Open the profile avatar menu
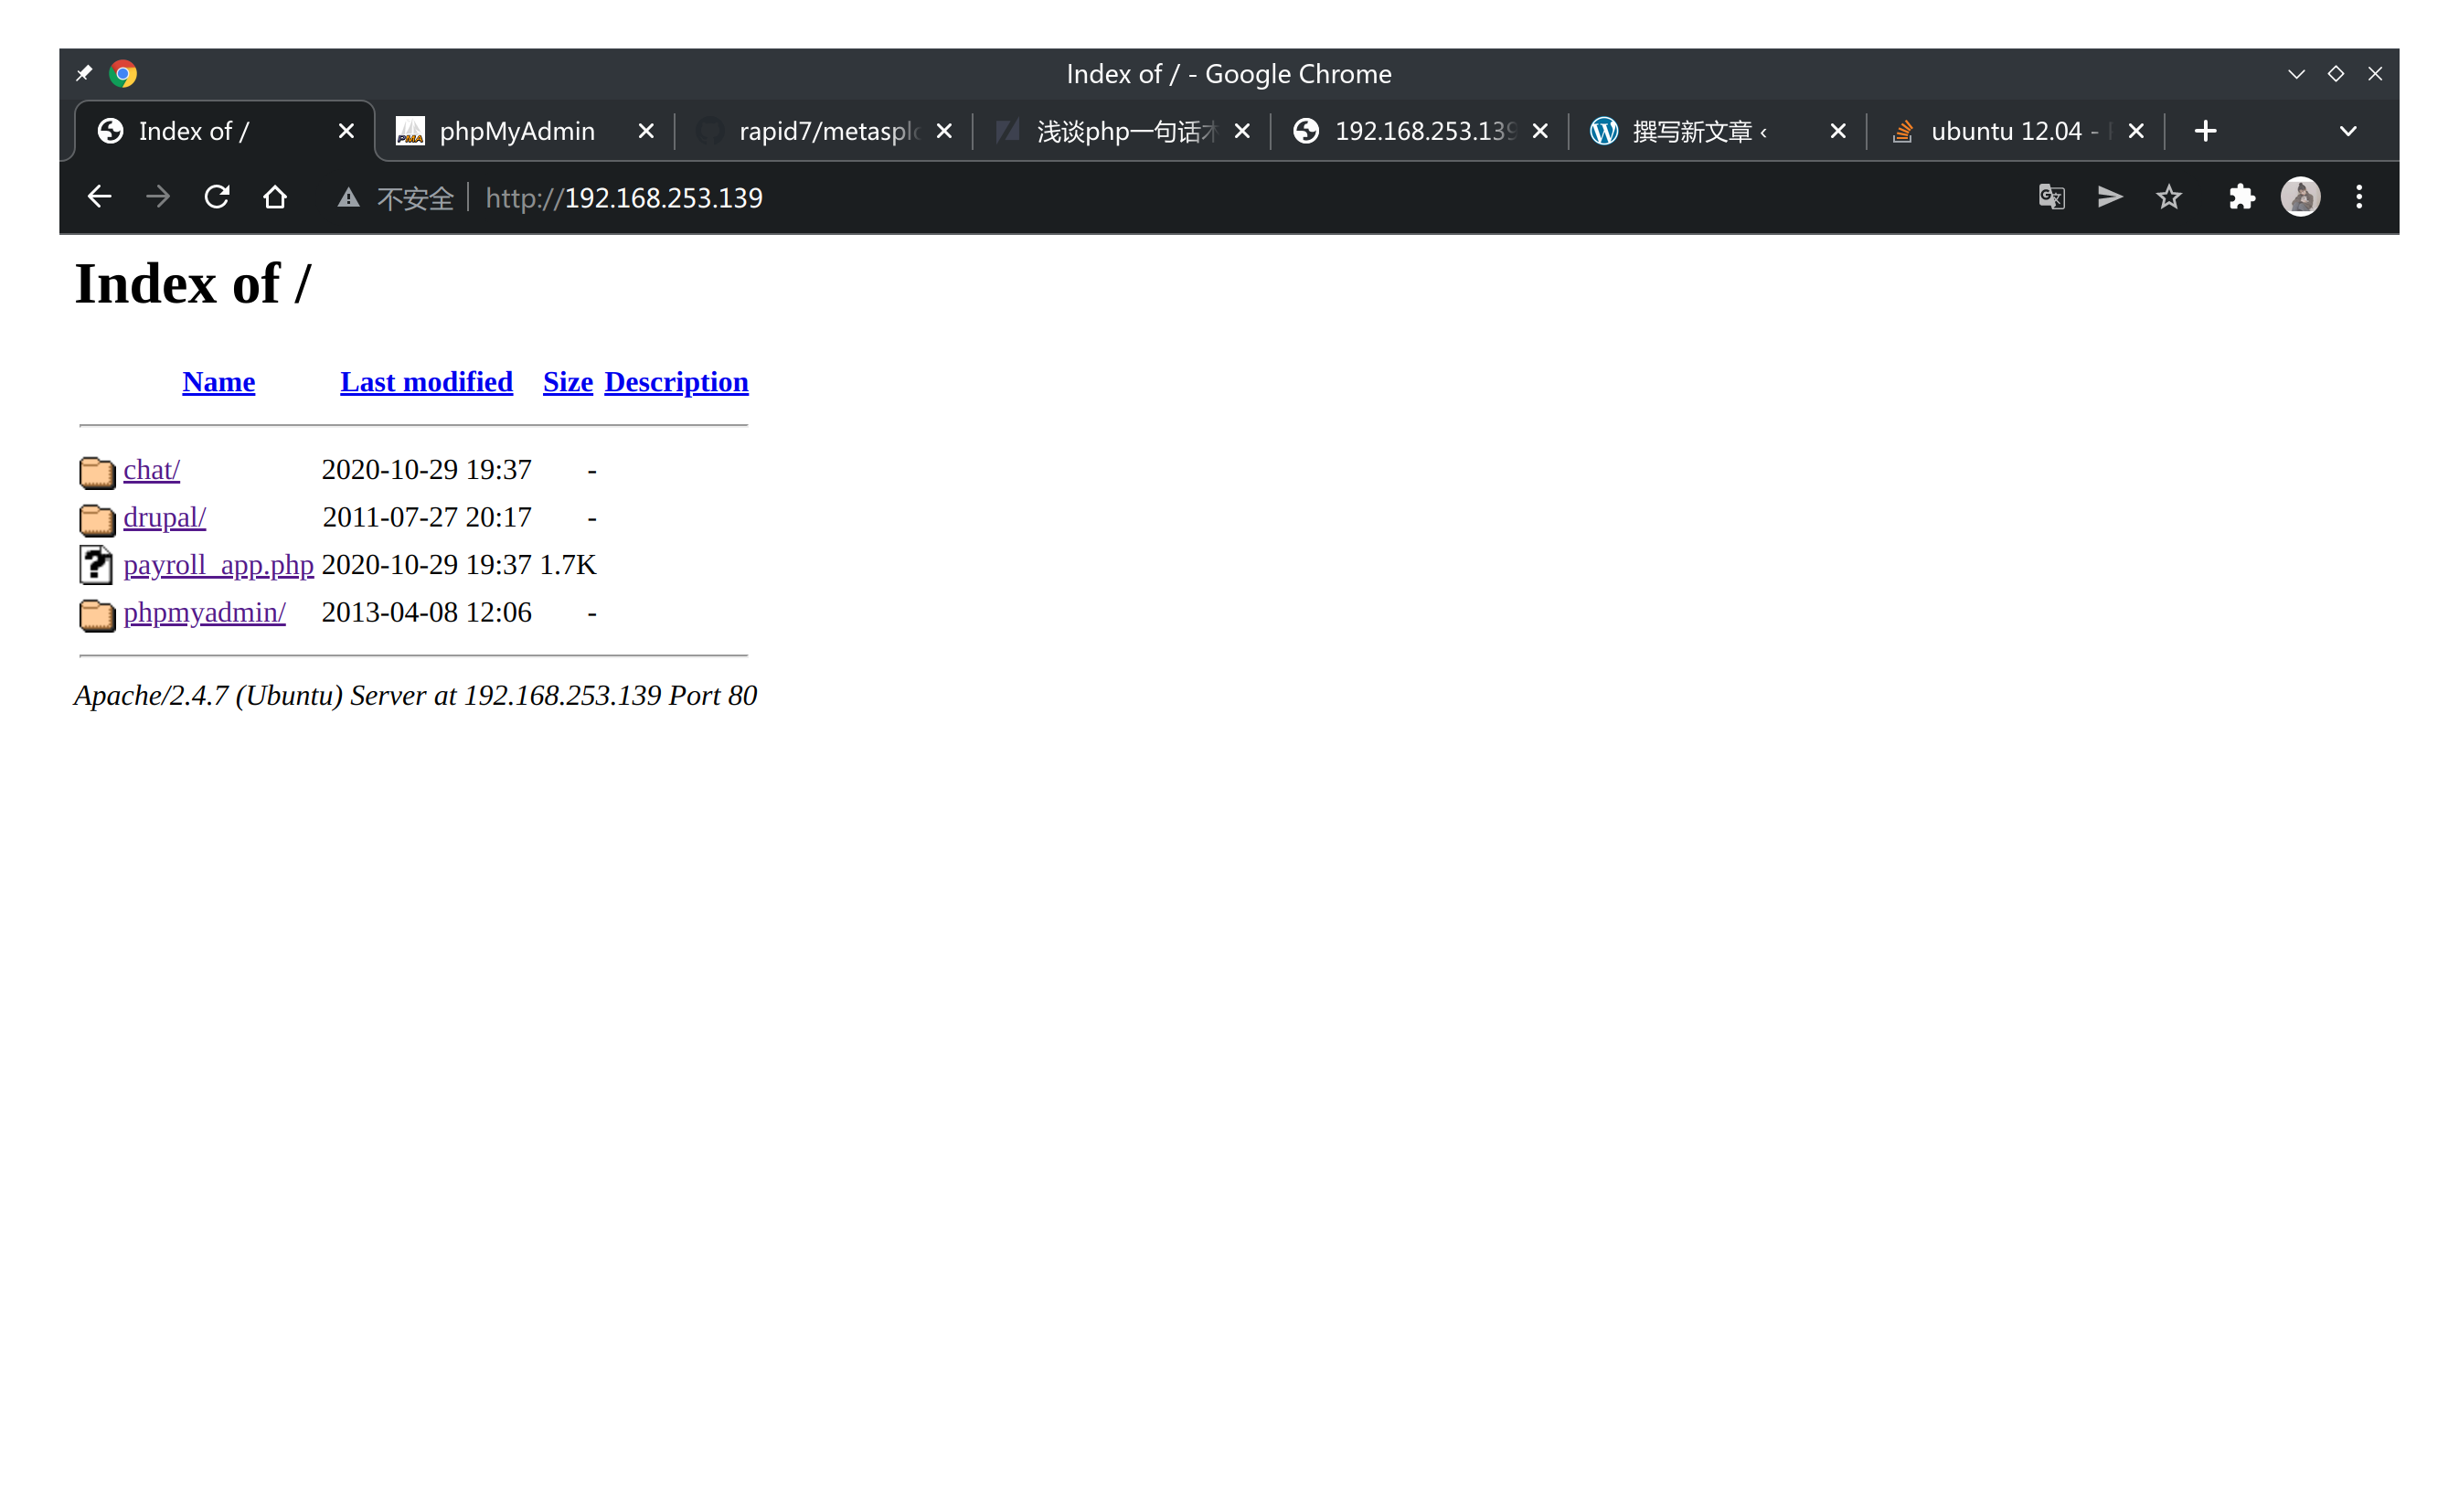 (2300, 197)
